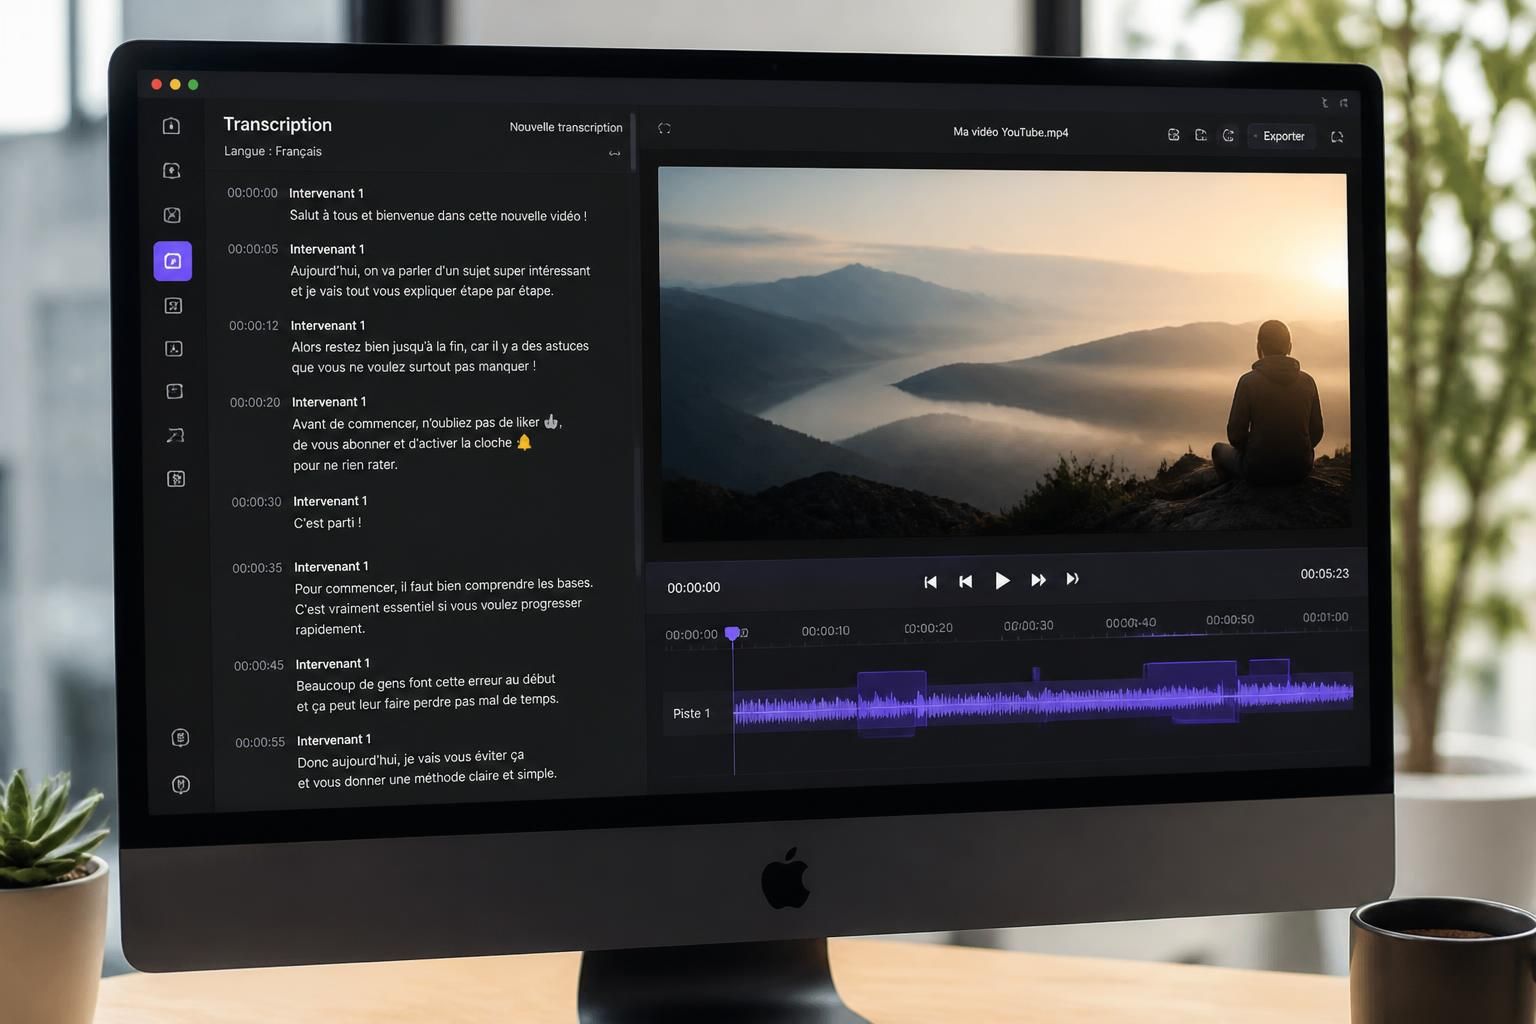Open the sidebar icon with a crossed-out square

(172, 215)
